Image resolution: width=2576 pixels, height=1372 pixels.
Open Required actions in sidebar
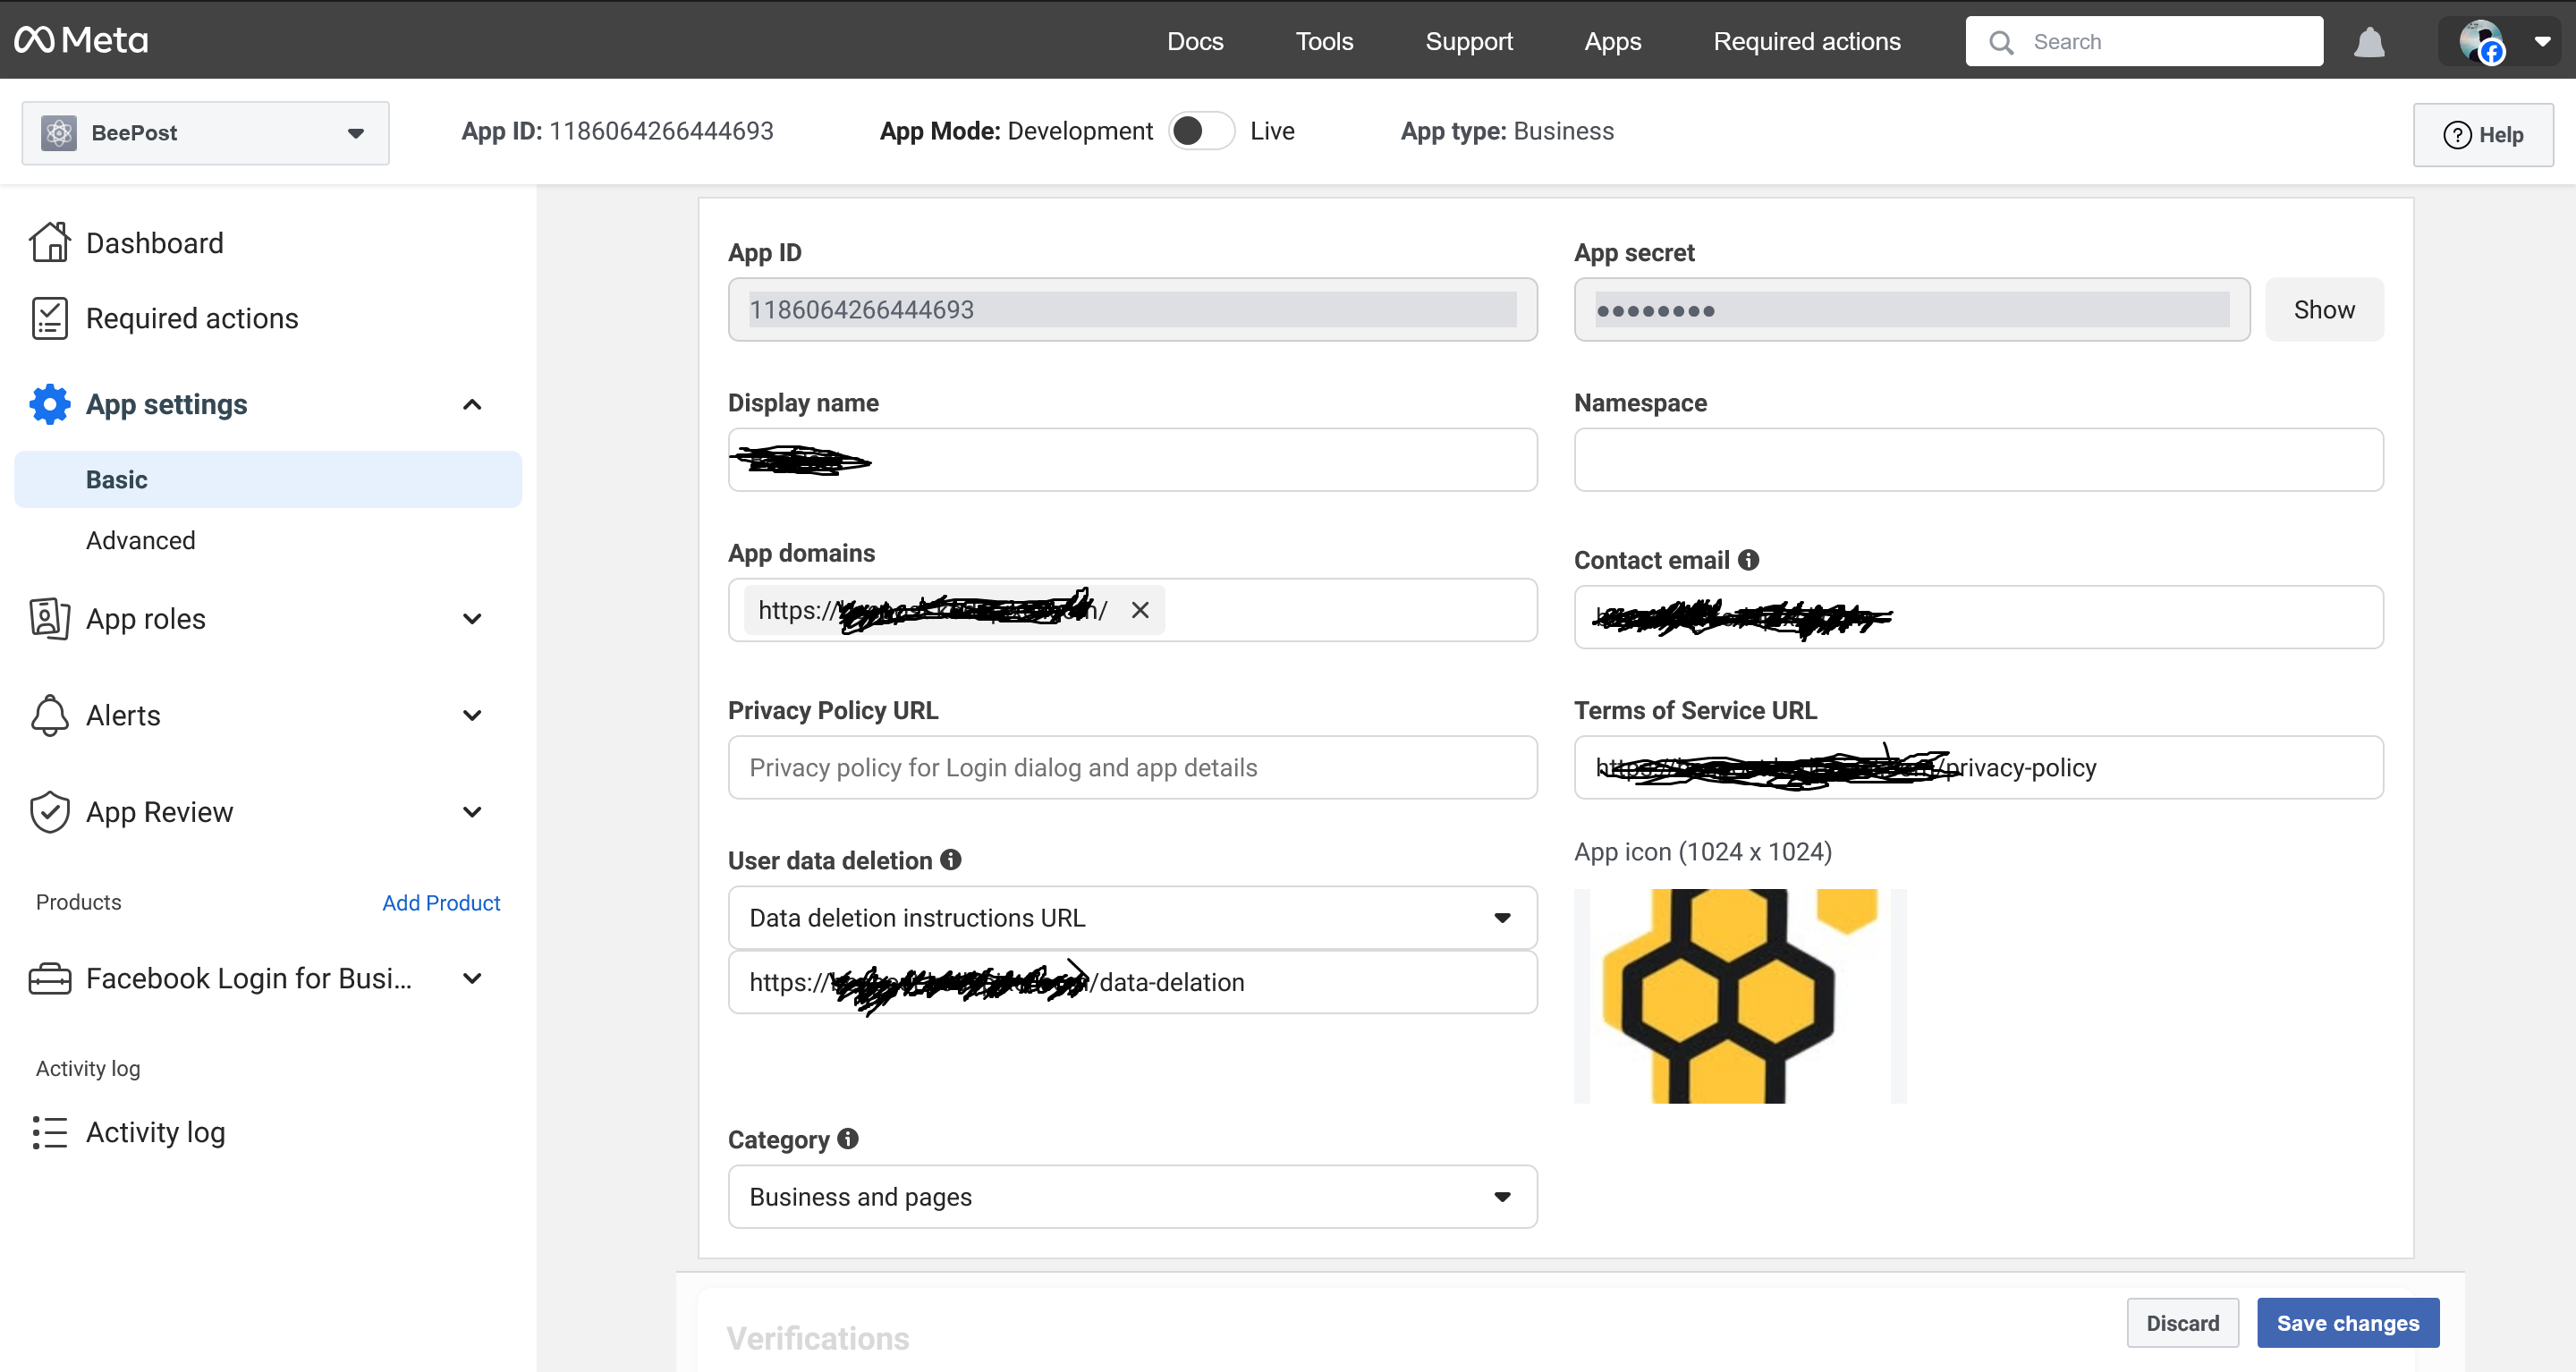click(x=192, y=318)
